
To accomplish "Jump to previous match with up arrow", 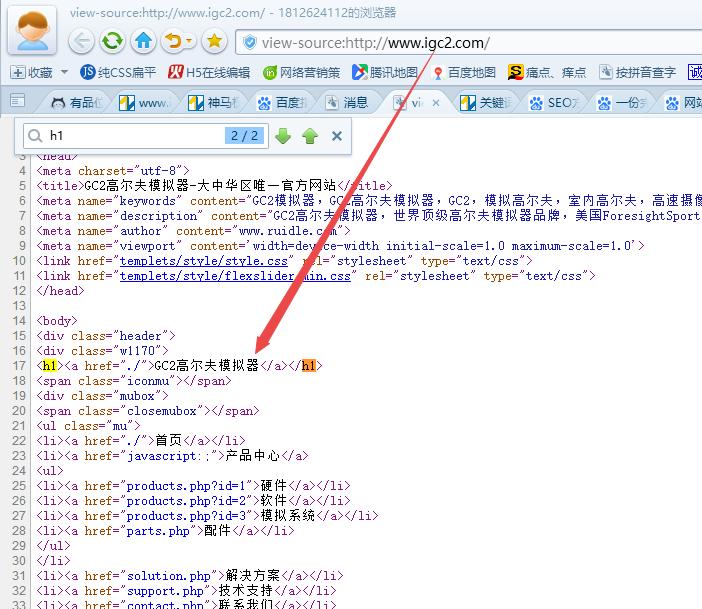I will pyautogui.click(x=310, y=136).
